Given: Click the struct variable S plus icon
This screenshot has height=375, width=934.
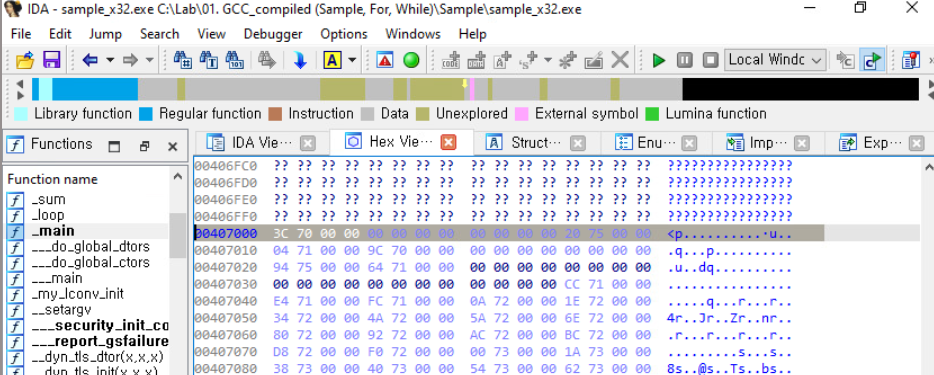Looking at the screenshot, I should click(529, 60).
